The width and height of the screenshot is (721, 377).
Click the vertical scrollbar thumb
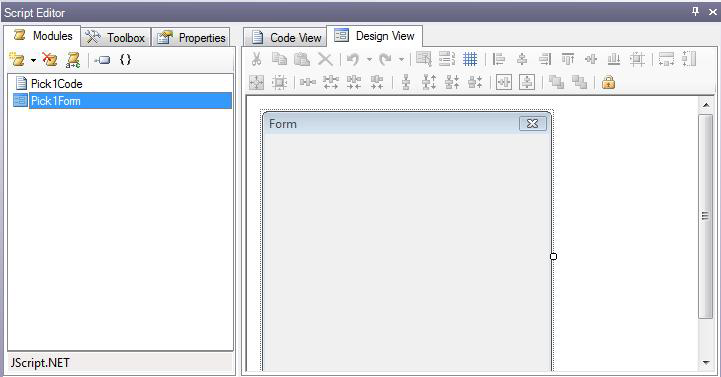pos(705,216)
